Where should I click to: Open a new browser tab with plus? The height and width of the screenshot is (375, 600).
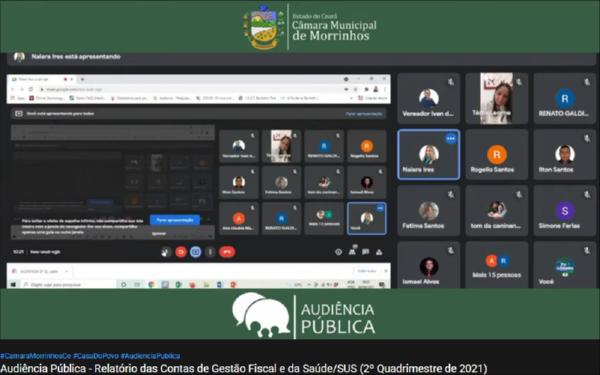[x=82, y=79]
